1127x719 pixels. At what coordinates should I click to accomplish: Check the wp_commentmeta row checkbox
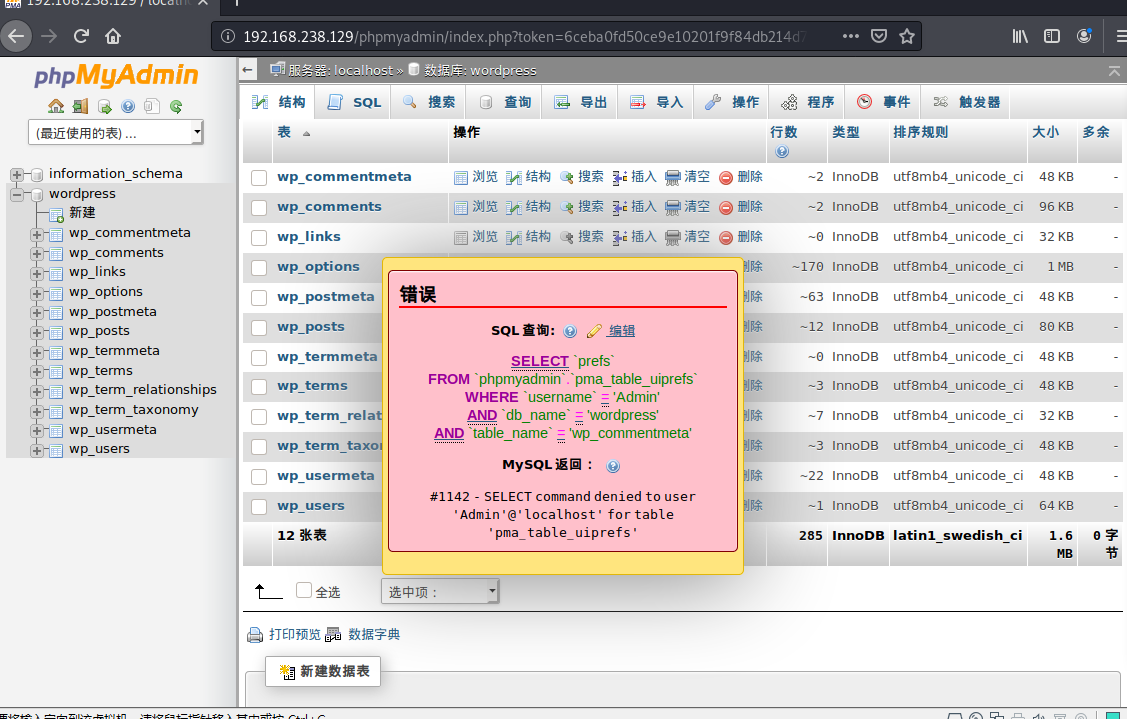[x=259, y=178]
